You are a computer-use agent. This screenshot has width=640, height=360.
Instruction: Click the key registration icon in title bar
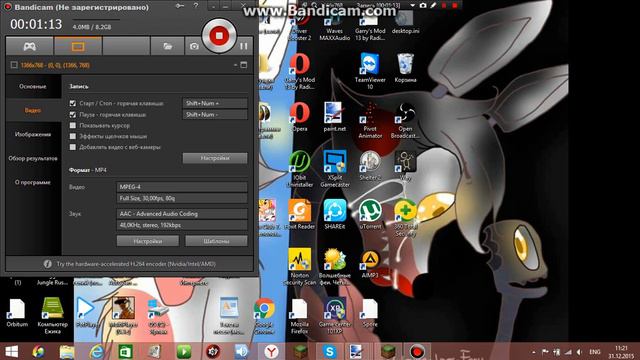click(x=180, y=6)
